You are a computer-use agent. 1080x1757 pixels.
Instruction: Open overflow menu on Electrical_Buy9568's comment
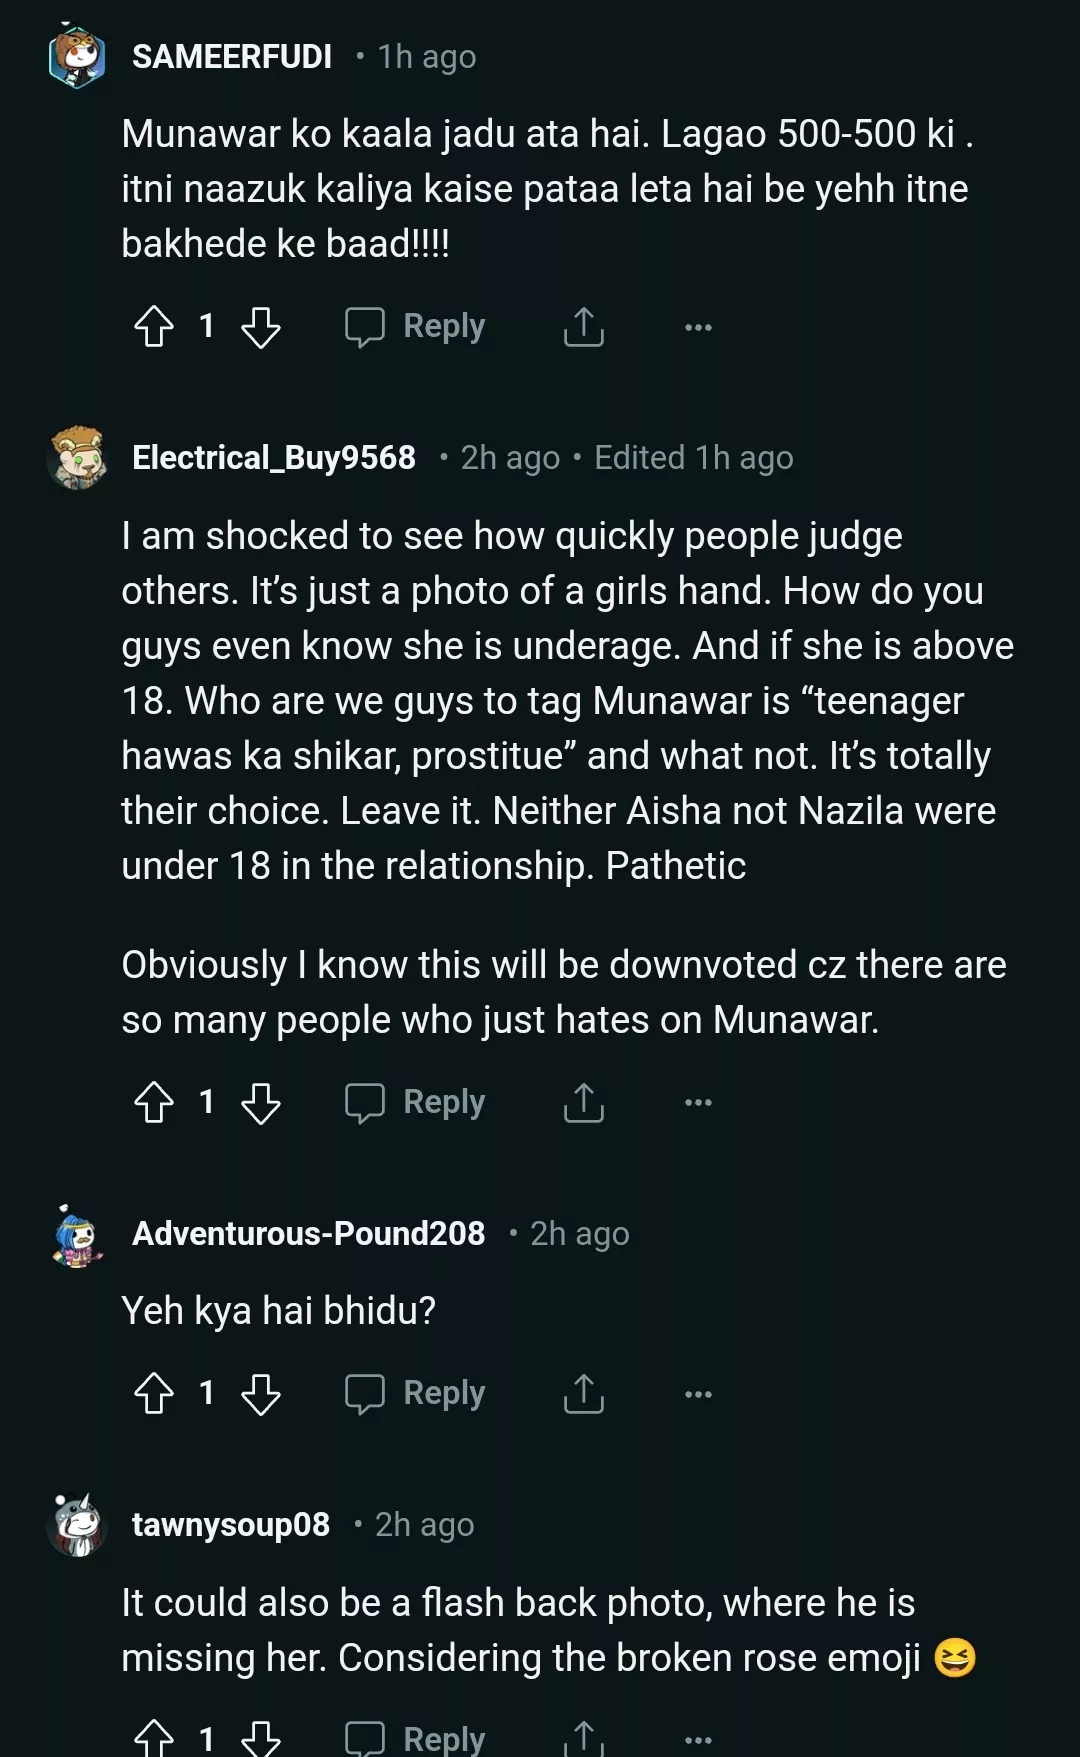click(698, 1103)
